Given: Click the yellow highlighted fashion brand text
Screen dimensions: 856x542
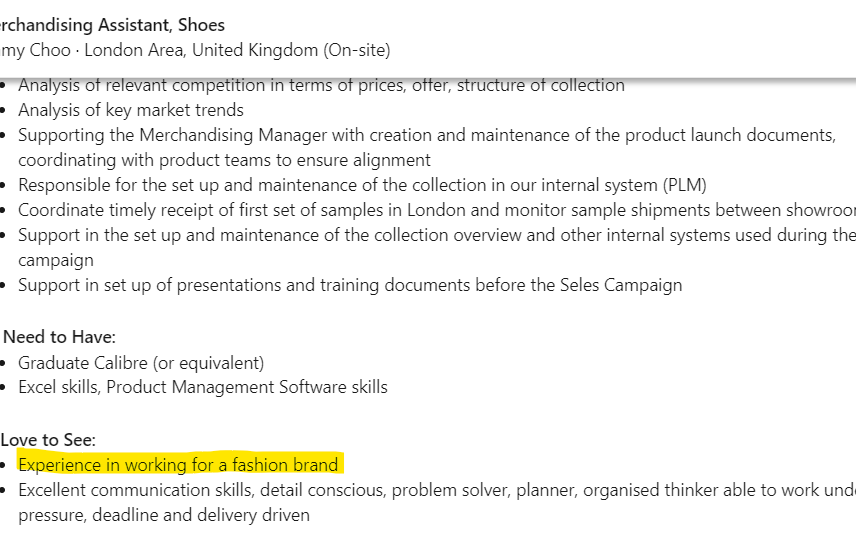Looking at the screenshot, I should [x=178, y=465].
